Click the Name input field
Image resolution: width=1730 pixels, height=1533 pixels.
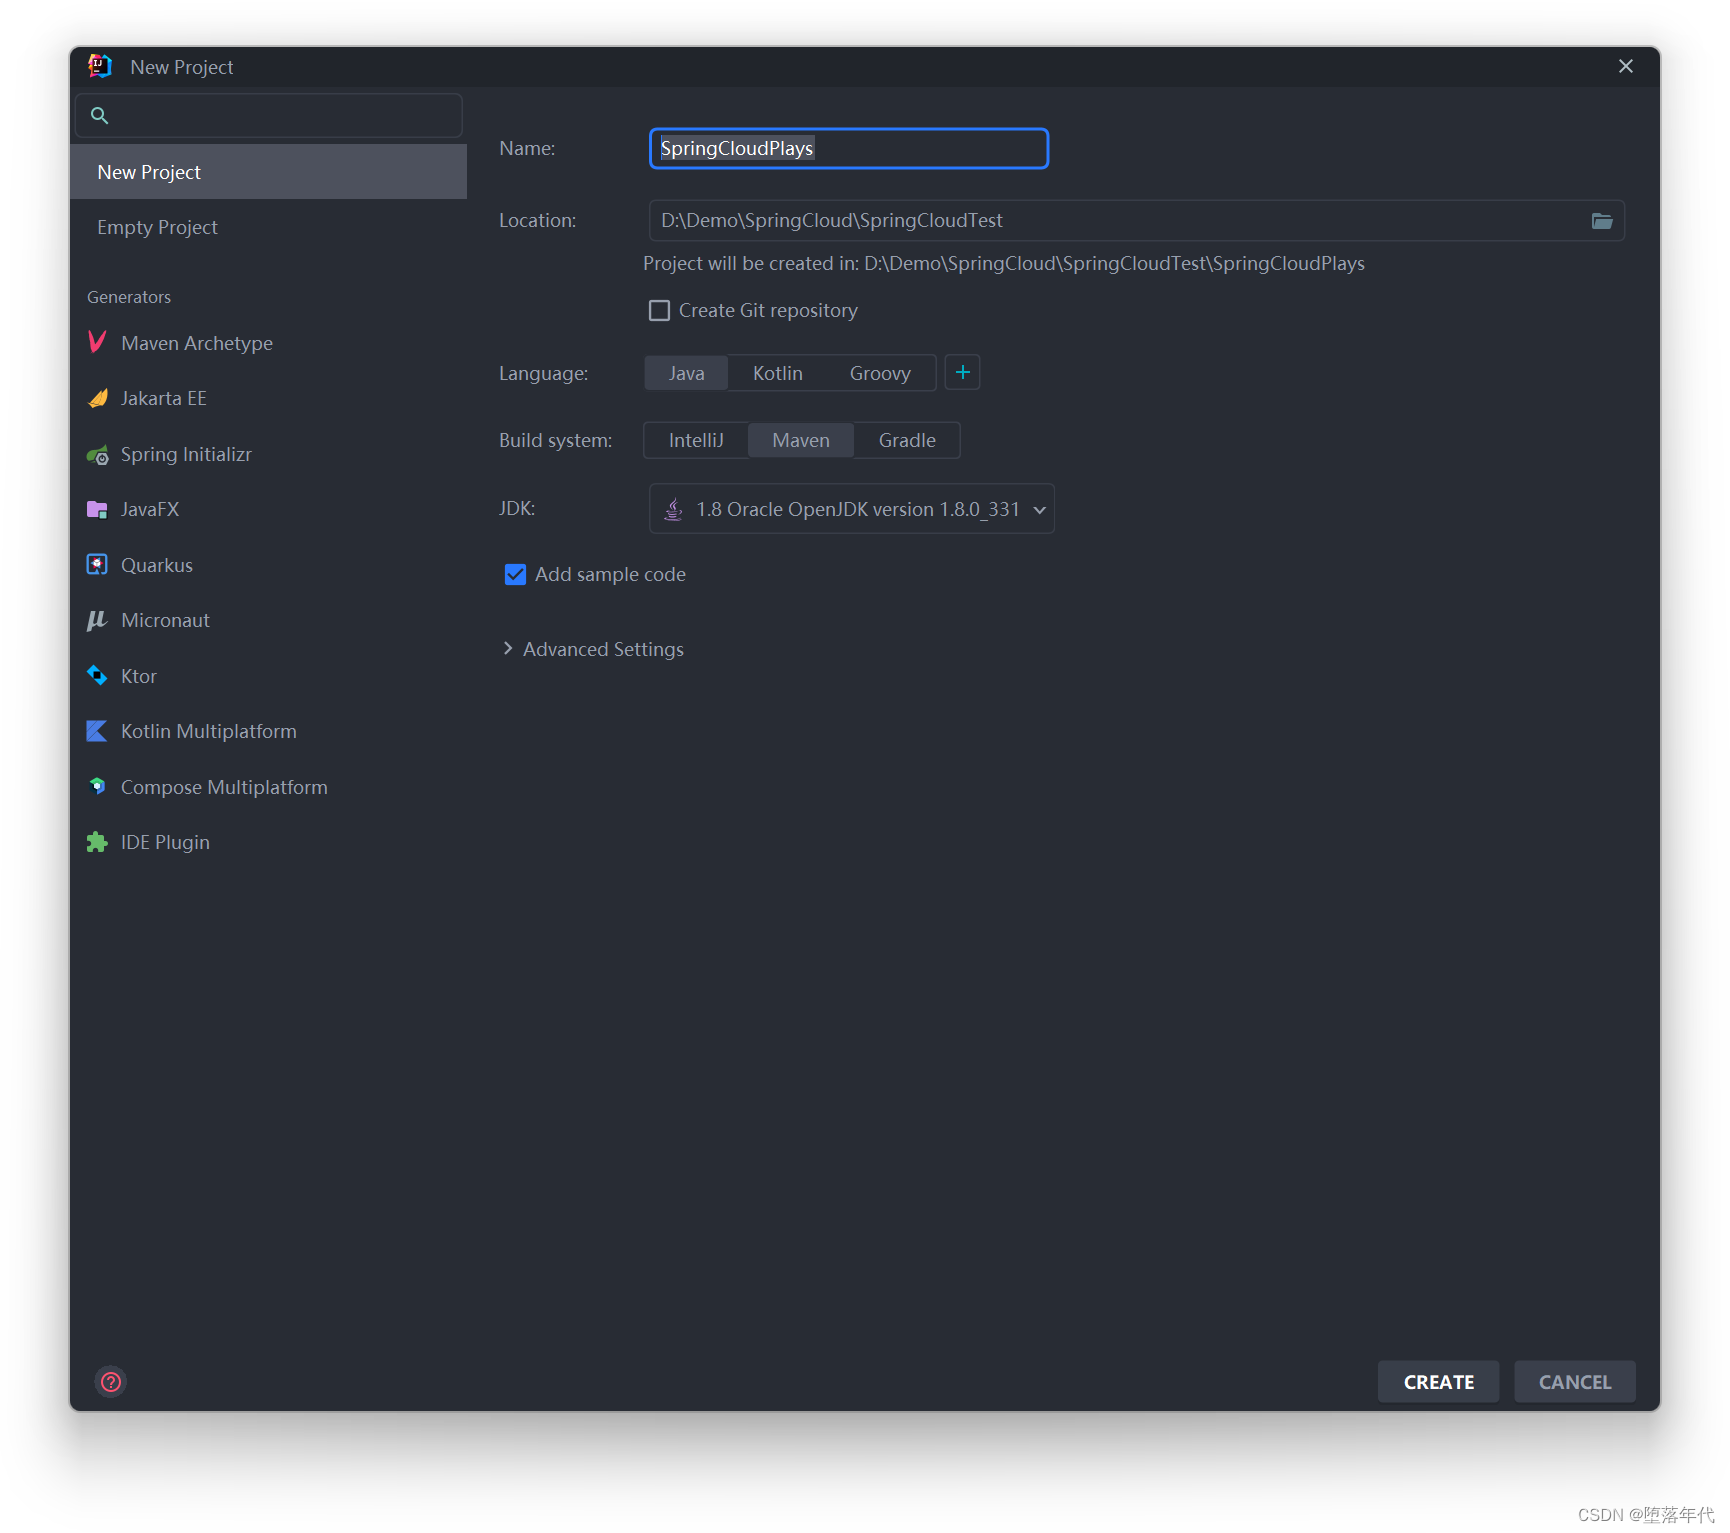pos(849,148)
